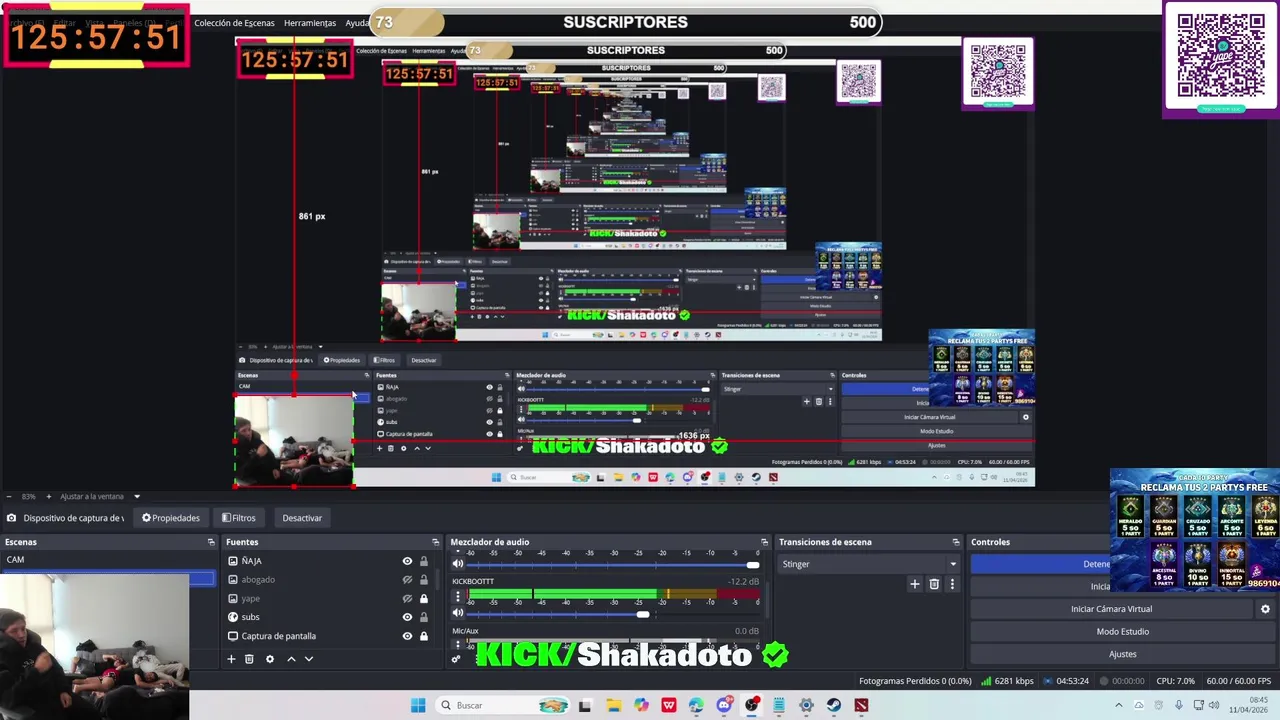The height and width of the screenshot is (720, 1280).
Task: Add a scene transition with plus icon
Action: click(x=914, y=584)
